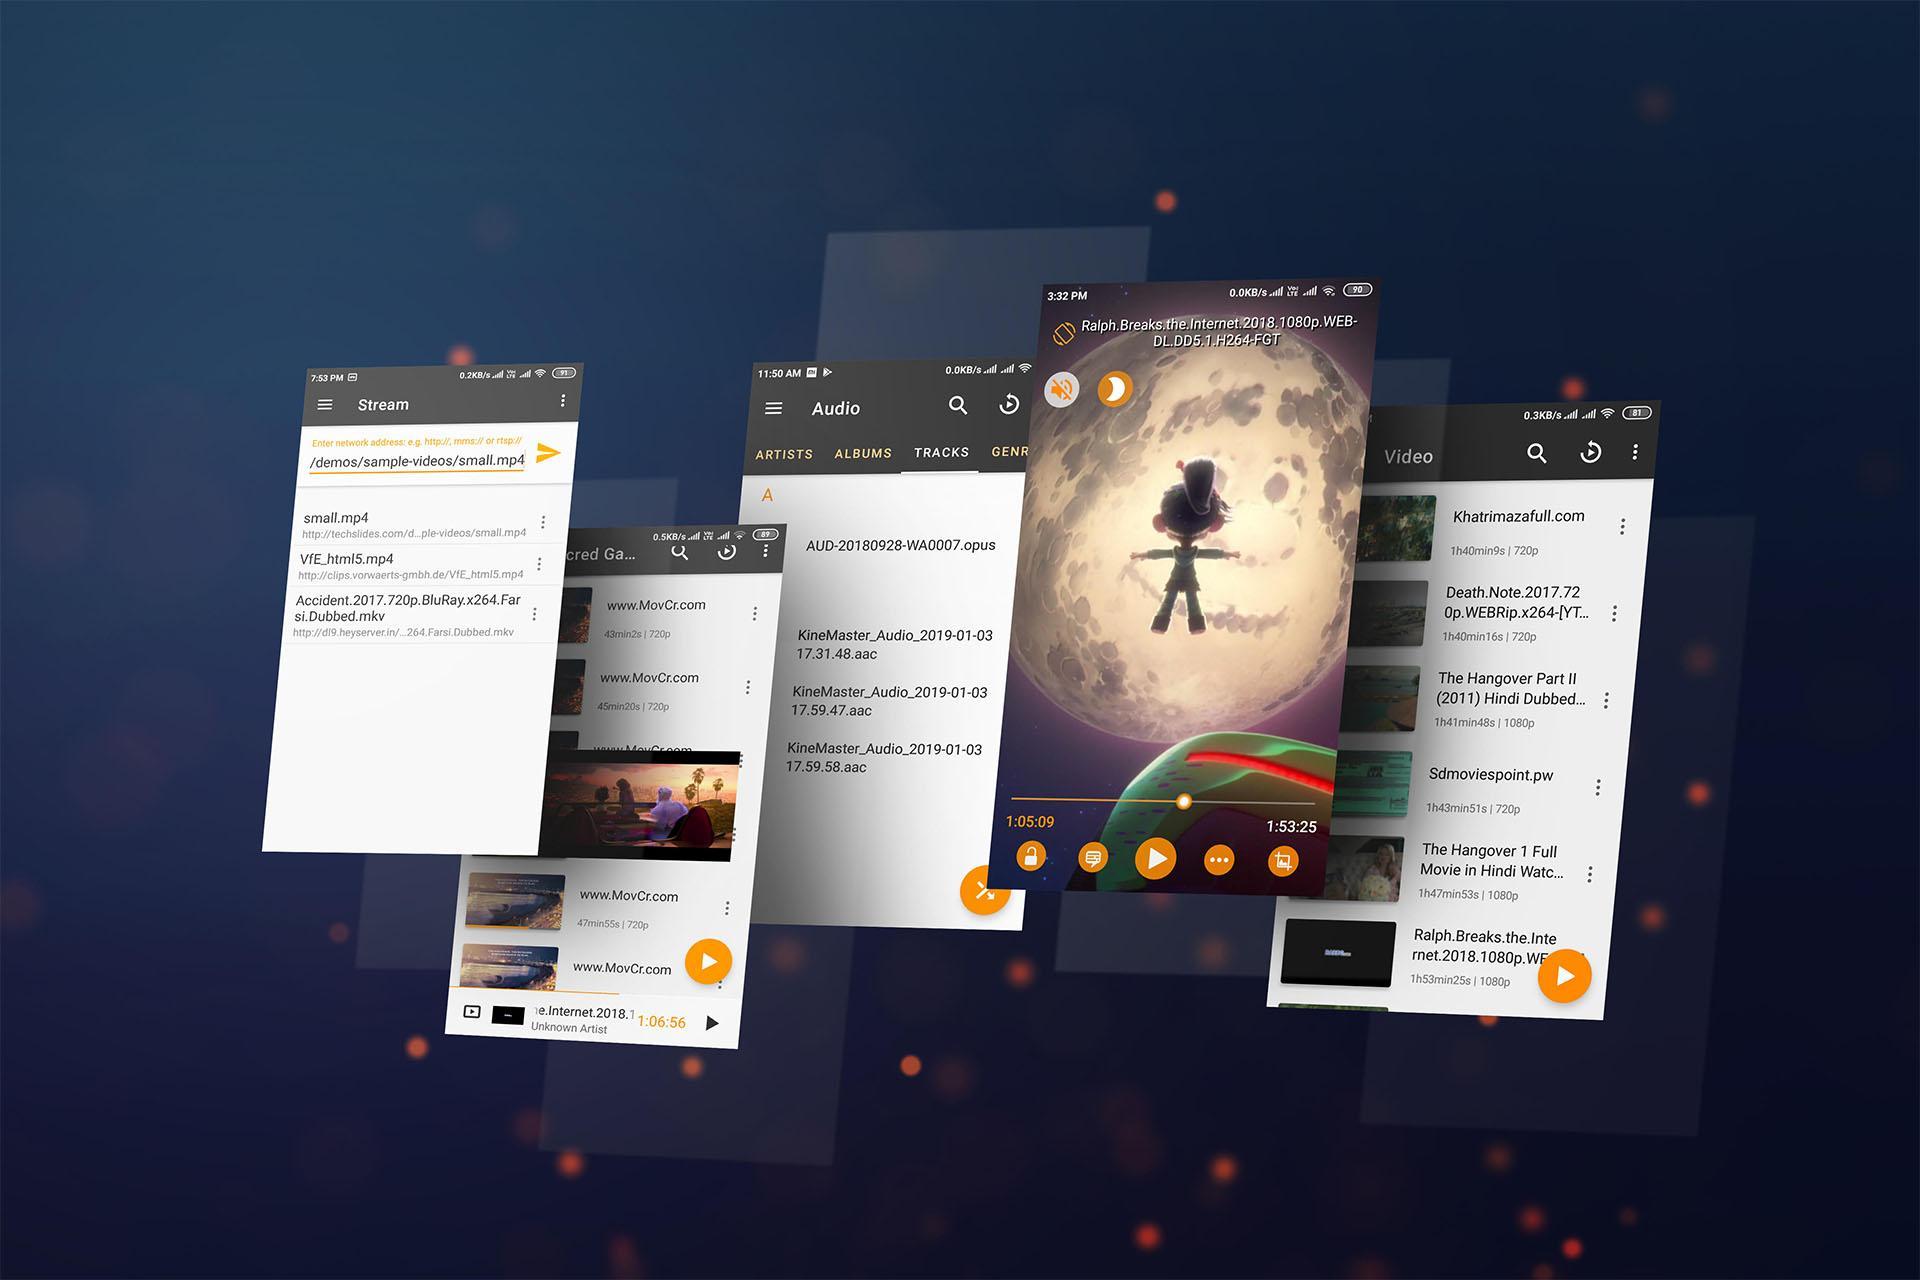The height and width of the screenshot is (1280, 1920).
Task: Open options for Sdmoviespoint.pw video
Action: pyautogui.click(x=1598, y=787)
